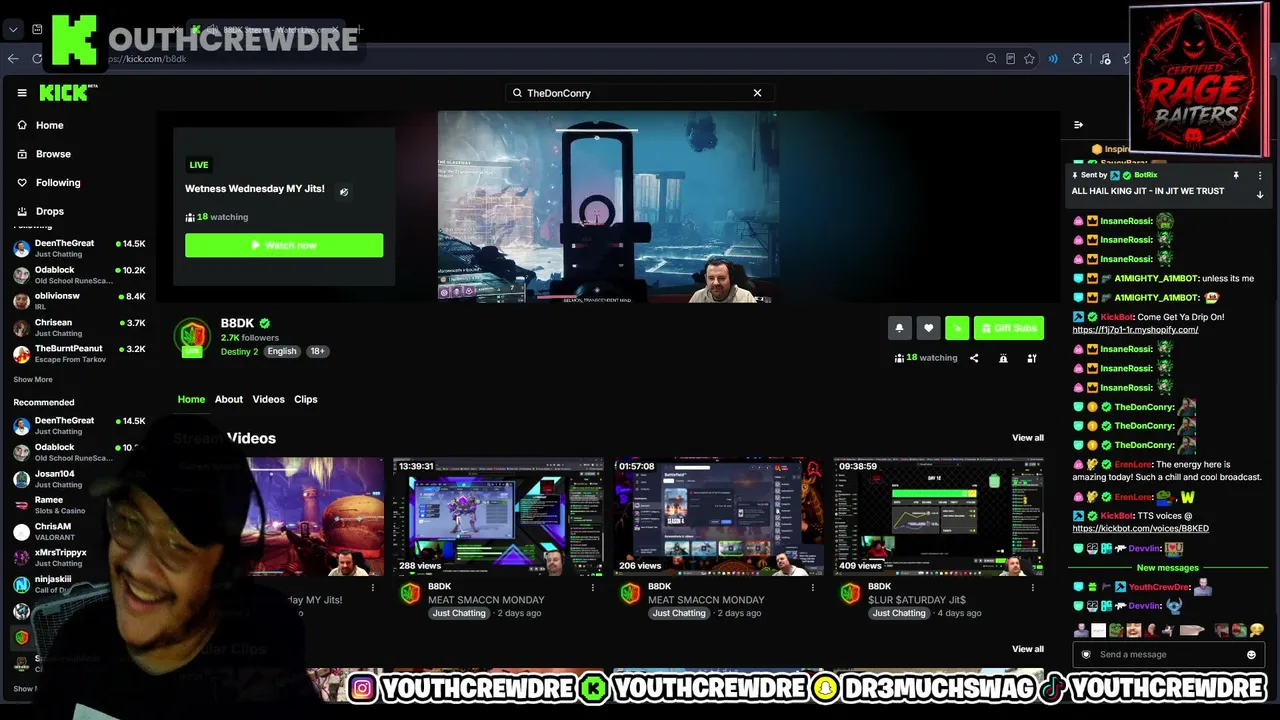Switch to the About tab
This screenshot has width=1280, height=720.
click(x=229, y=399)
